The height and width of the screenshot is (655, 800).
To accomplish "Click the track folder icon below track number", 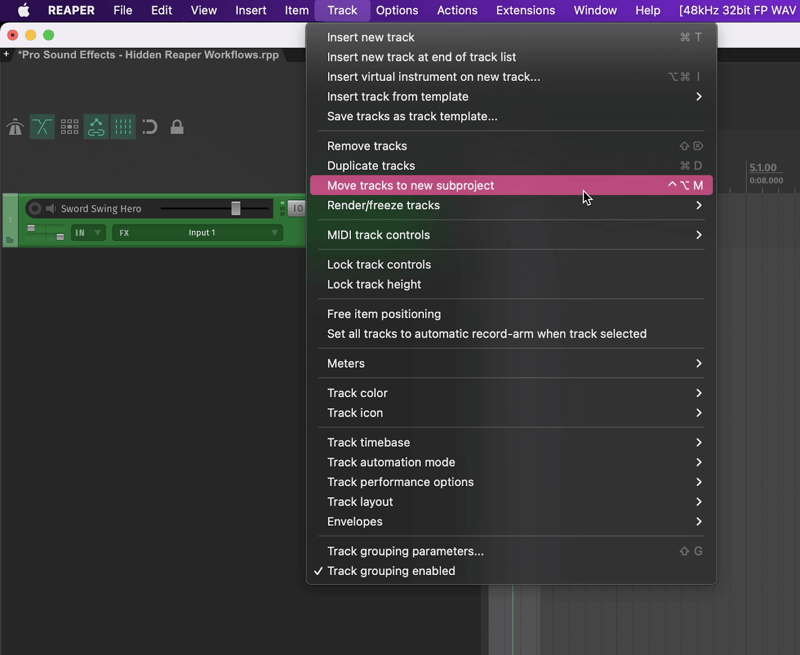I will coord(9,239).
